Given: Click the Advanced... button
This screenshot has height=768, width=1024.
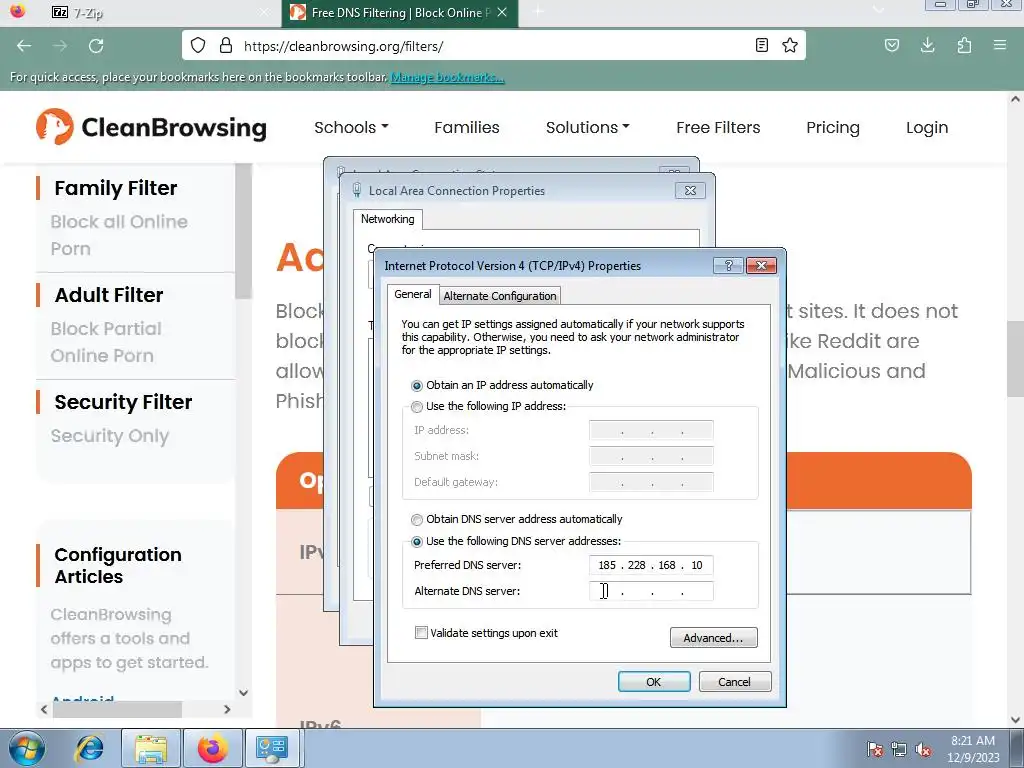Looking at the screenshot, I should pyautogui.click(x=714, y=638).
